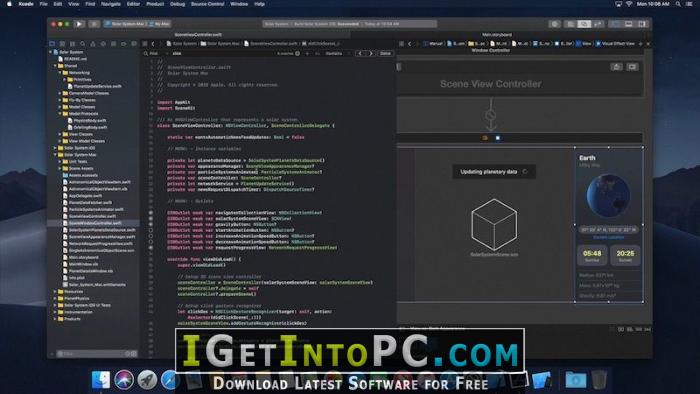700x394 pixels.
Task: Toggle the Navigator panel visibility
Action: click(x=616, y=24)
